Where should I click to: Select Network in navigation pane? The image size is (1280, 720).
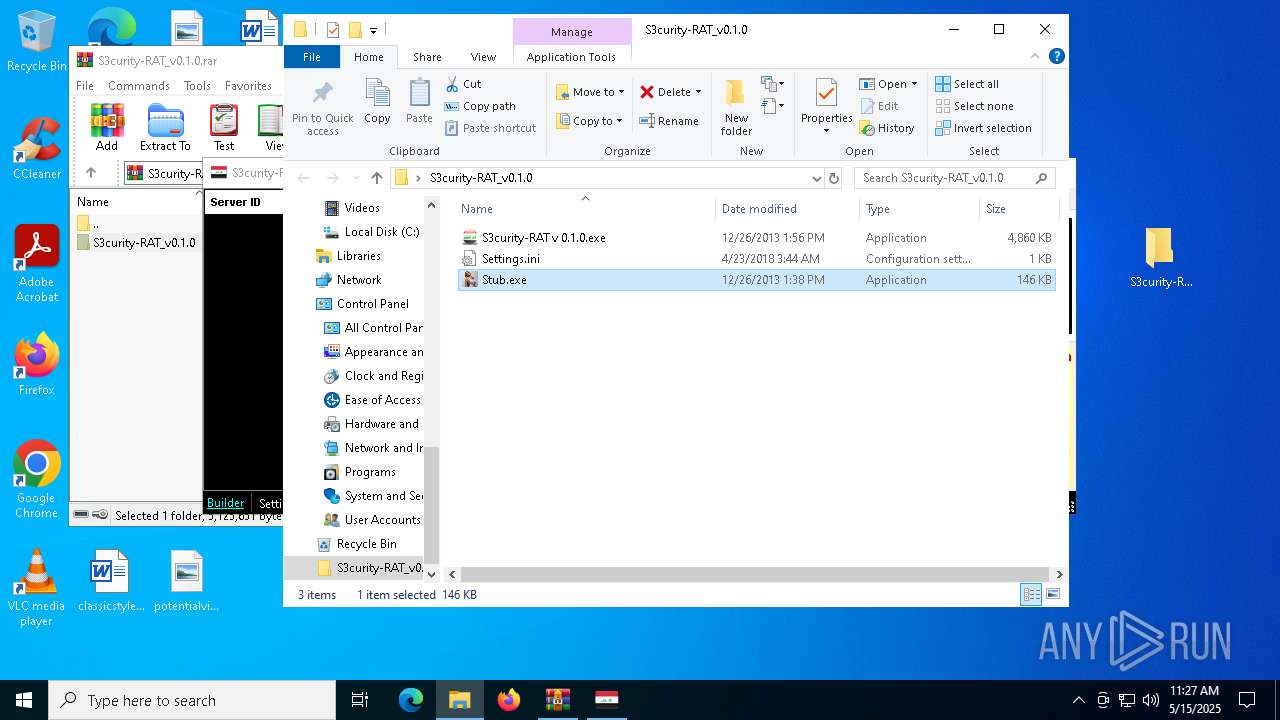[x=349, y=280]
